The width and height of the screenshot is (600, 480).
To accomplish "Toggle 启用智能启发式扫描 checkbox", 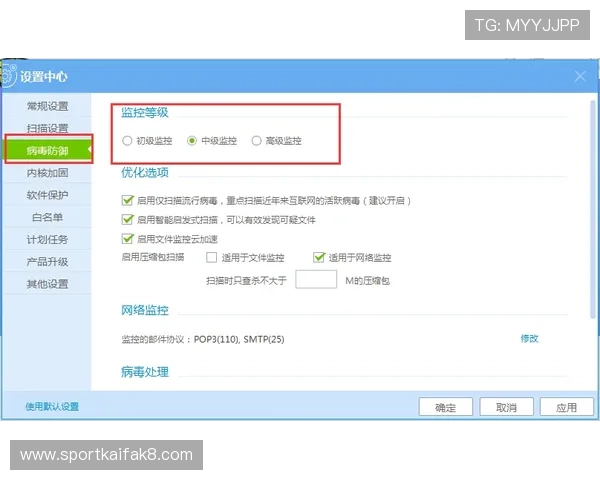I will pos(127,219).
